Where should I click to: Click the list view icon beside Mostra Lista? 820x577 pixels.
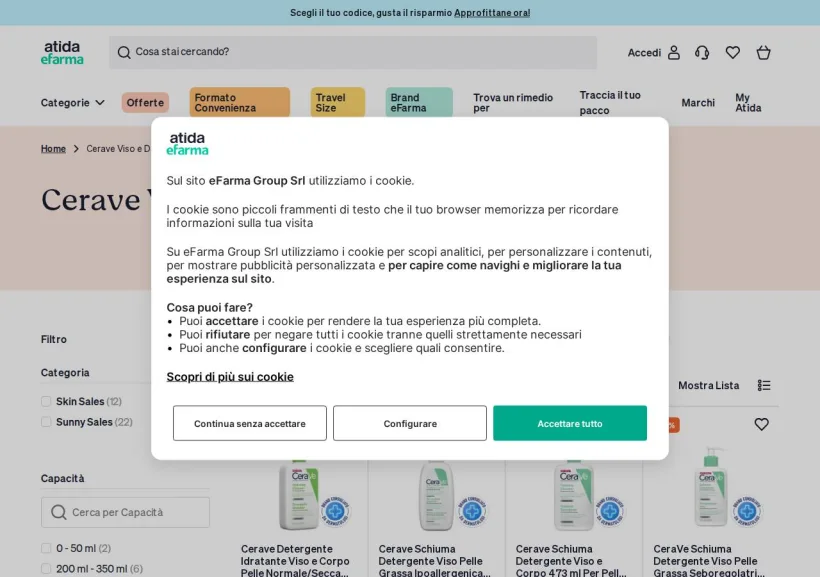tap(764, 386)
